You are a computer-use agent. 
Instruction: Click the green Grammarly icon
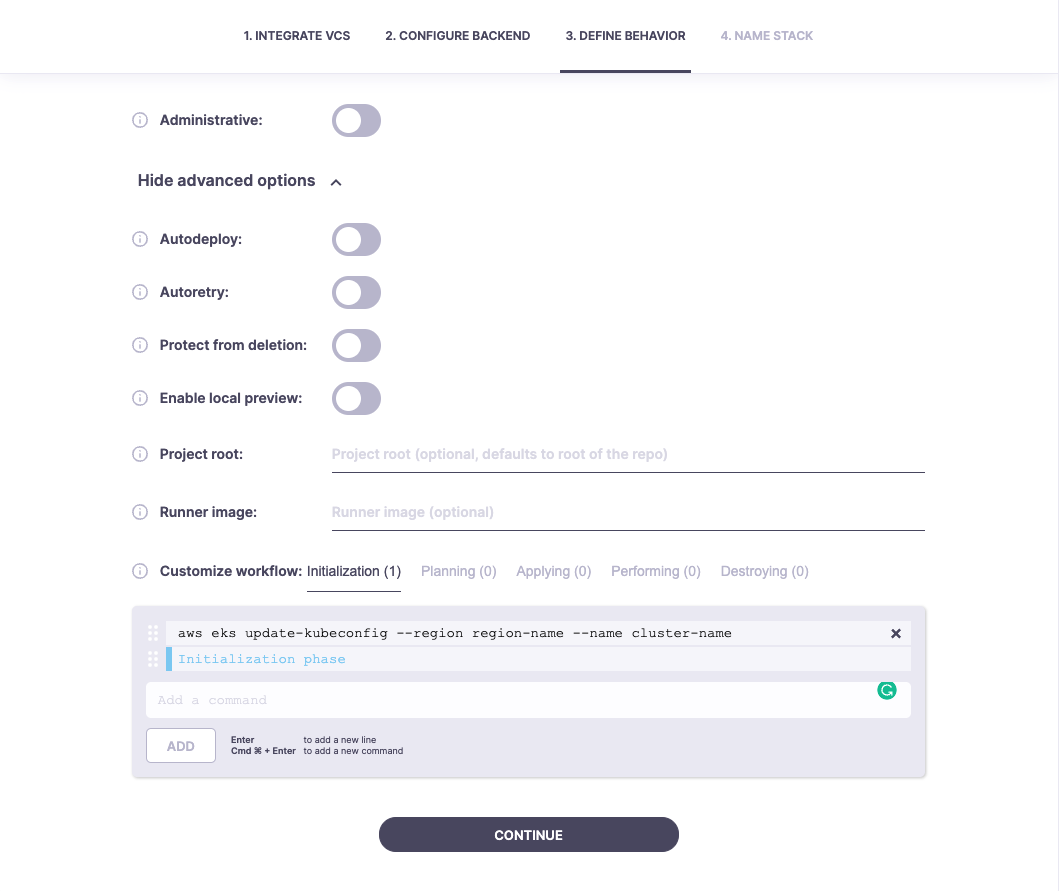887,690
